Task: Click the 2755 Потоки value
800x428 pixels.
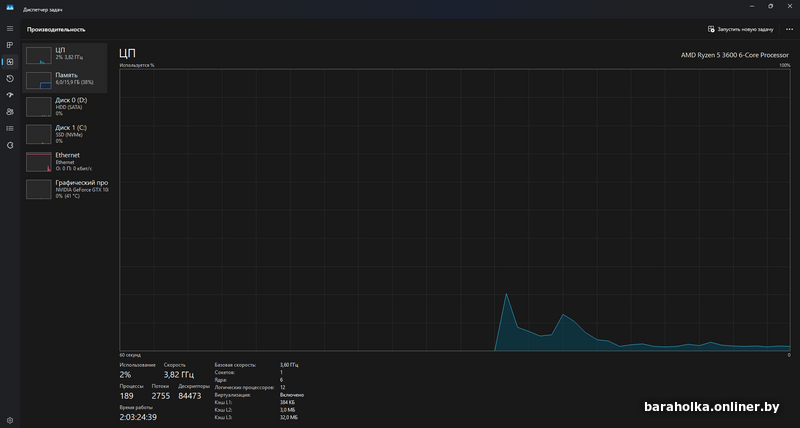Action: 161,396
